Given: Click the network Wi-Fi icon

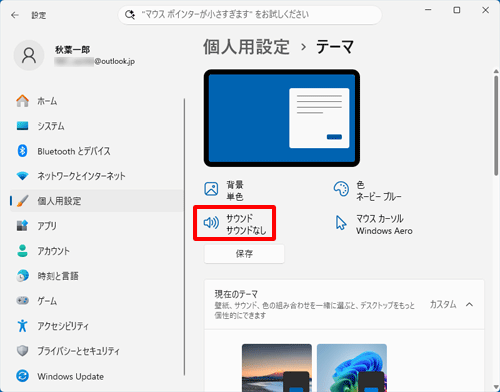Looking at the screenshot, I should [22, 176].
